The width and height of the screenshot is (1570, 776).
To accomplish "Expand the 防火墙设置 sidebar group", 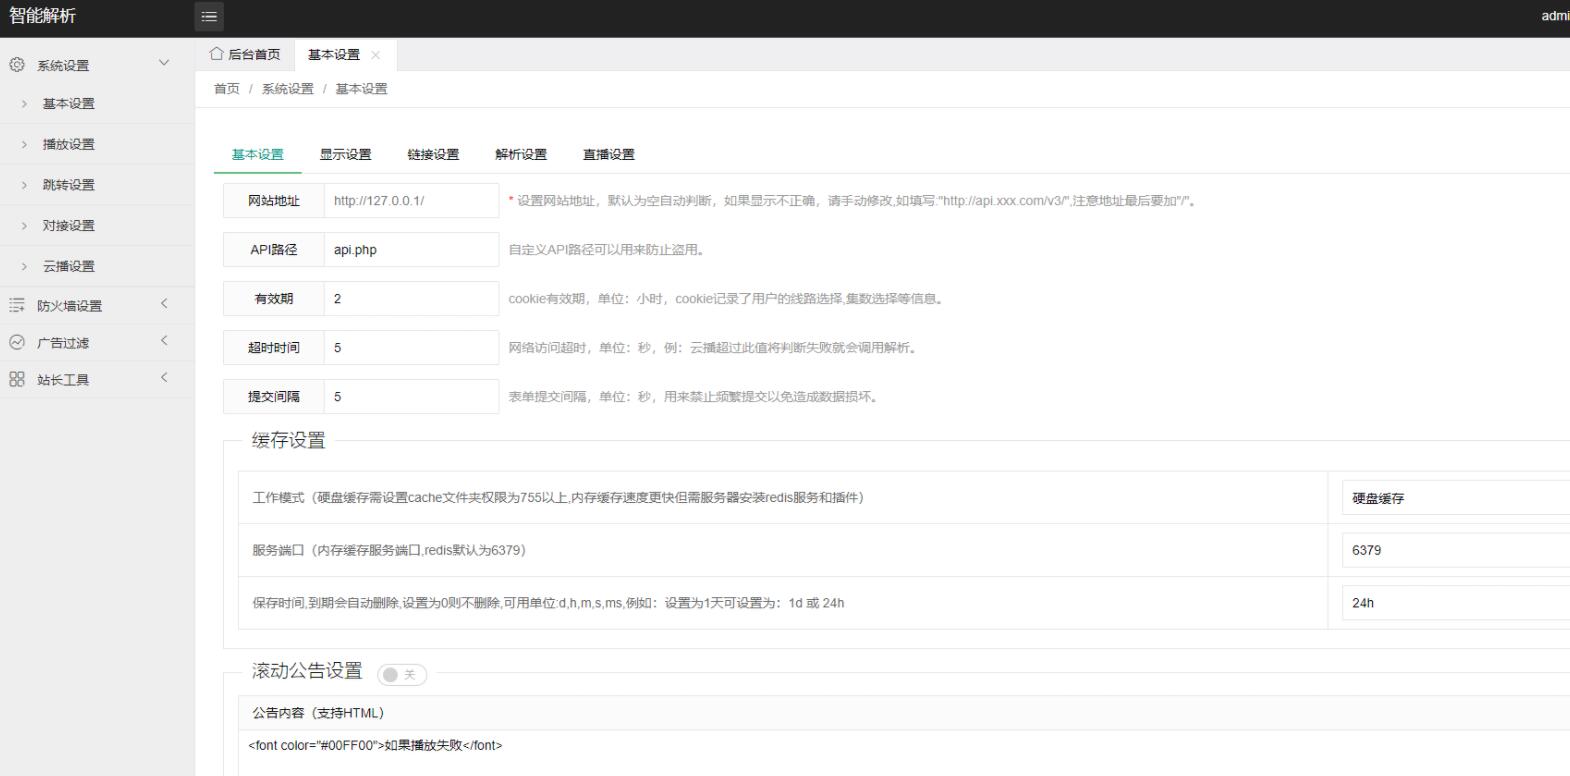I will tap(164, 304).
